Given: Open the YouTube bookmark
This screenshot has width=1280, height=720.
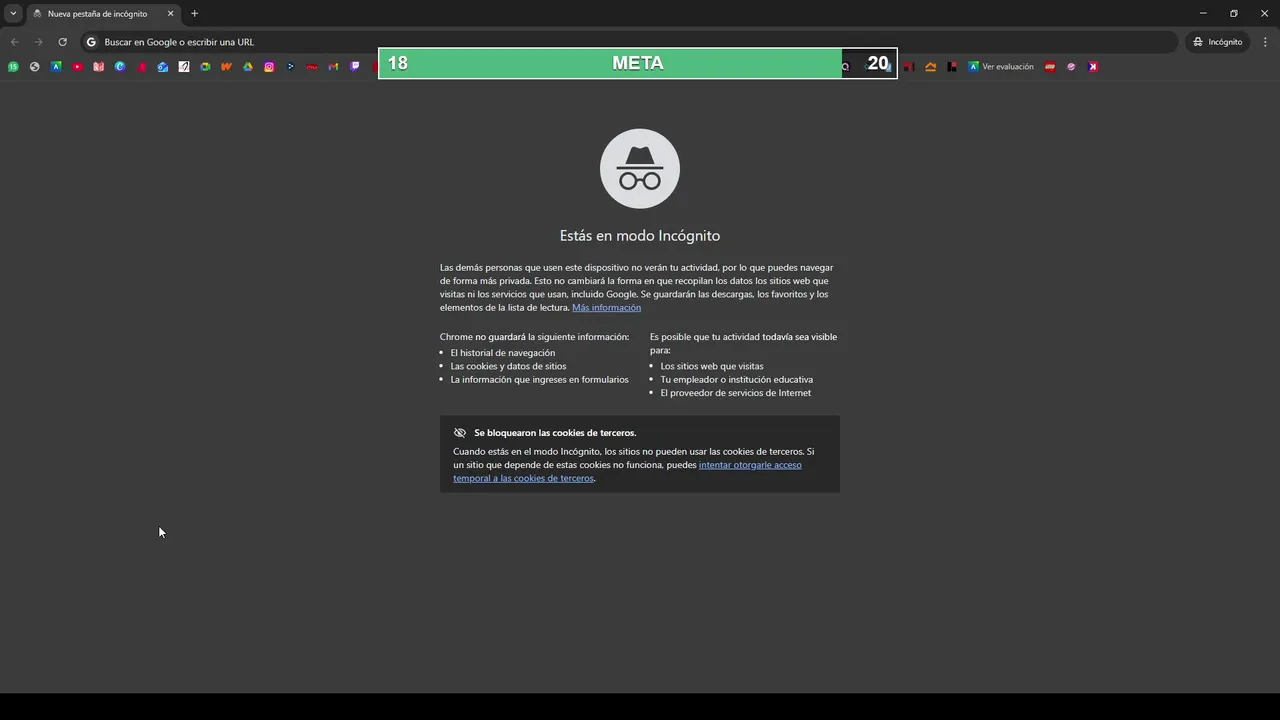Looking at the screenshot, I should [77, 67].
